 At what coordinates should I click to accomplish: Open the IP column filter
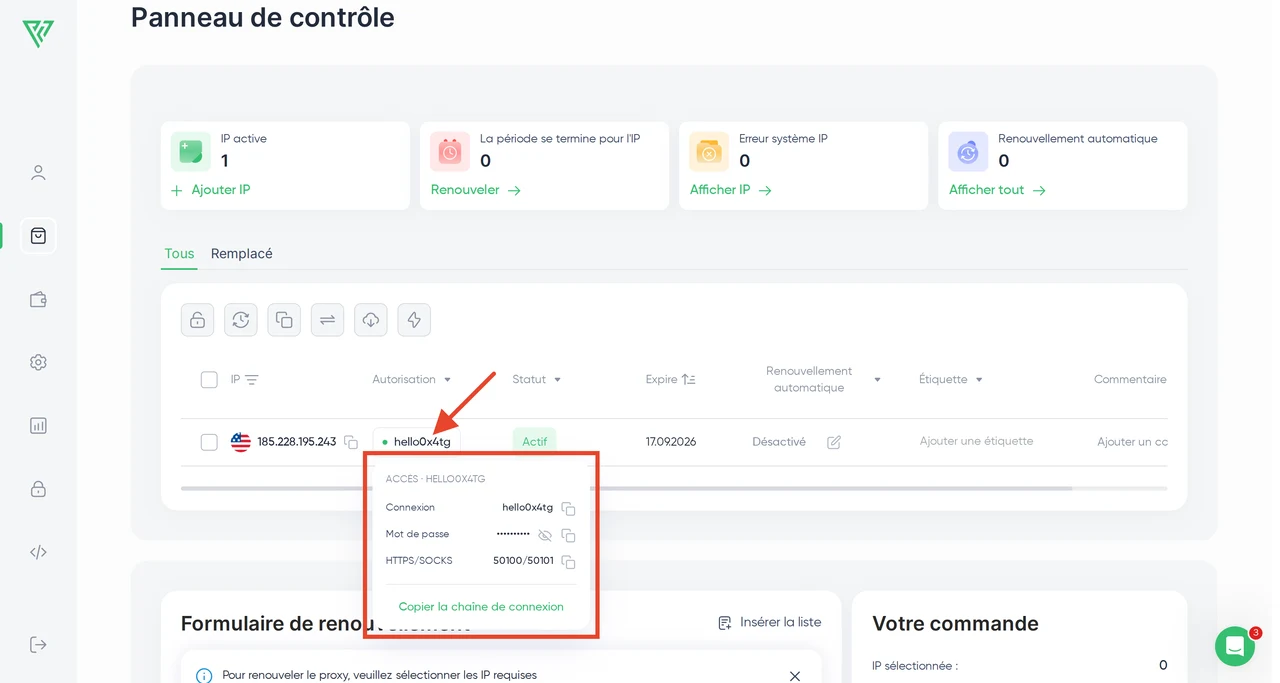(252, 380)
